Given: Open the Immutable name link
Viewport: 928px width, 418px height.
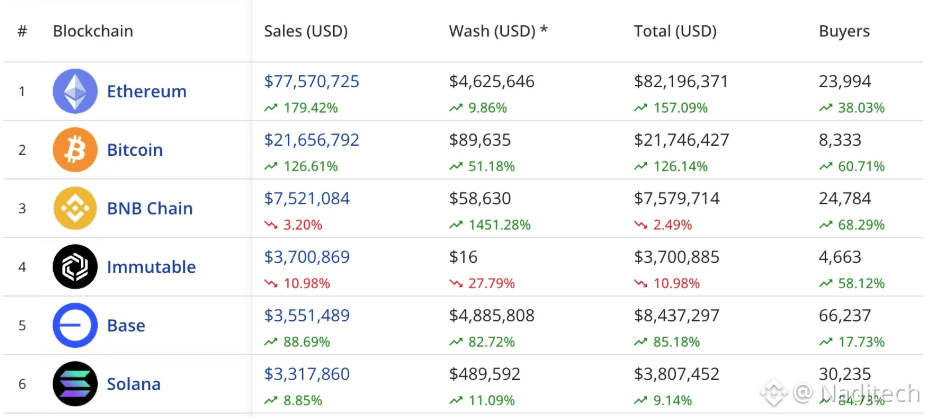Looking at the screenshot, I should pos(151,267).
